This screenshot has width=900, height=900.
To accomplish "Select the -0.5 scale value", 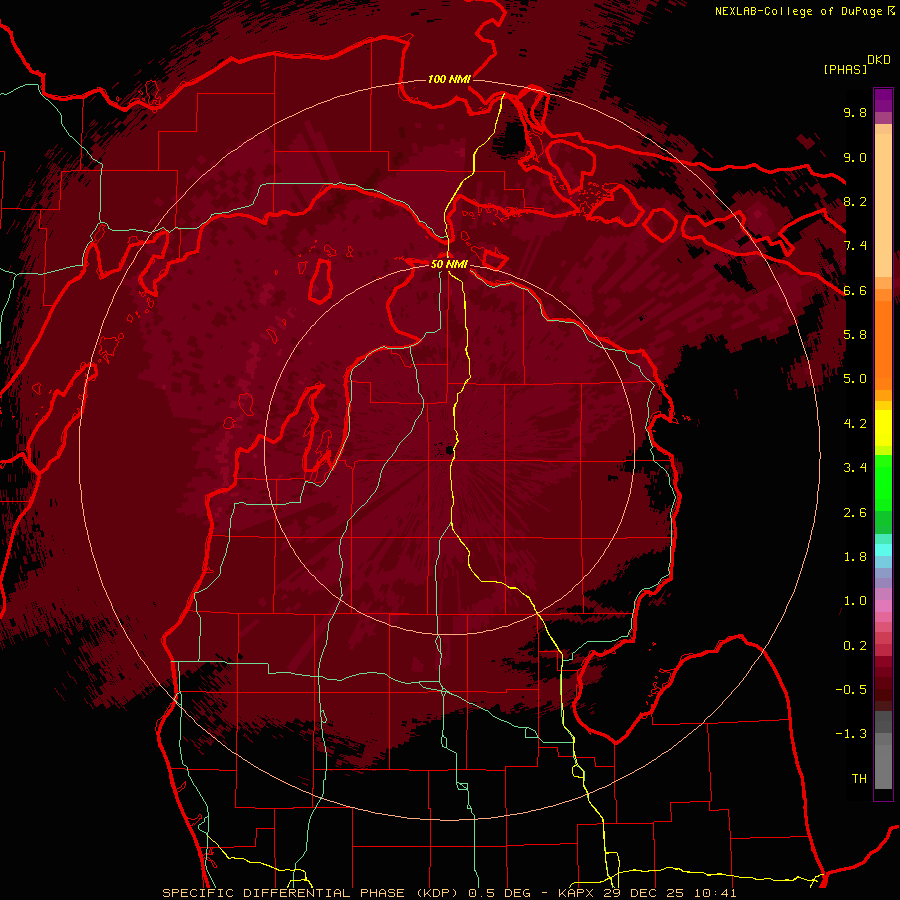I will tap(851, 690).
